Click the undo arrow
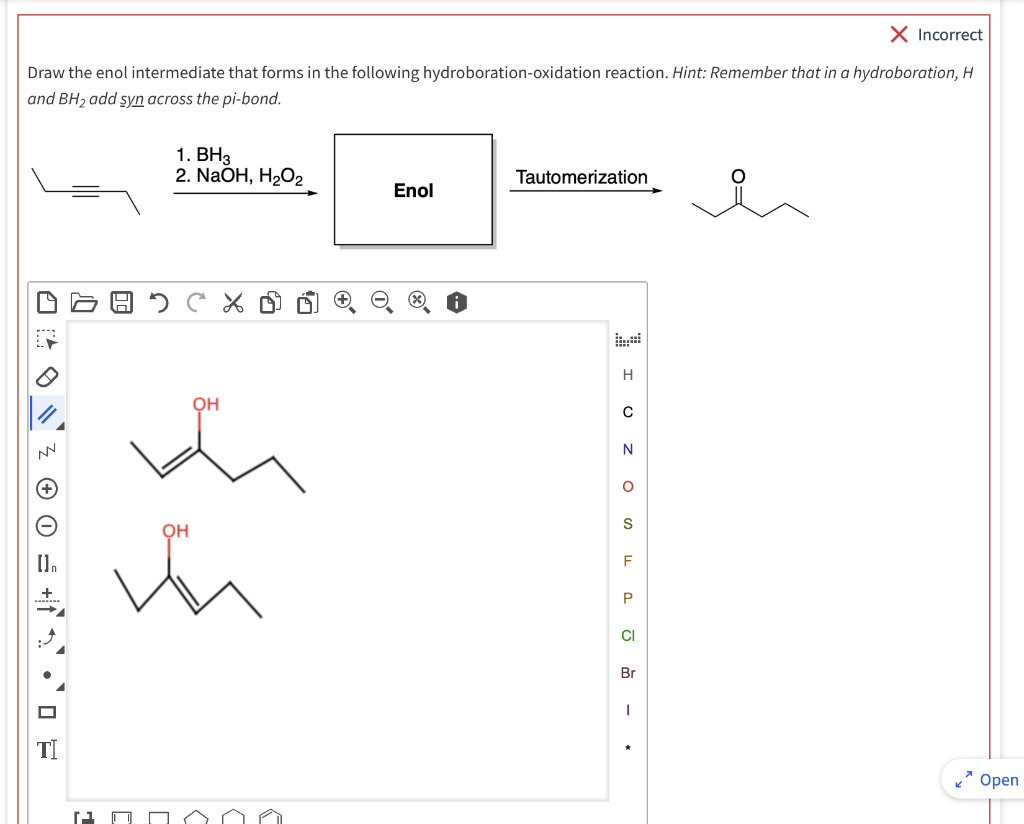Image resolution: width=1024 pixels, height=824 pixels. click(x=157, y=303)
